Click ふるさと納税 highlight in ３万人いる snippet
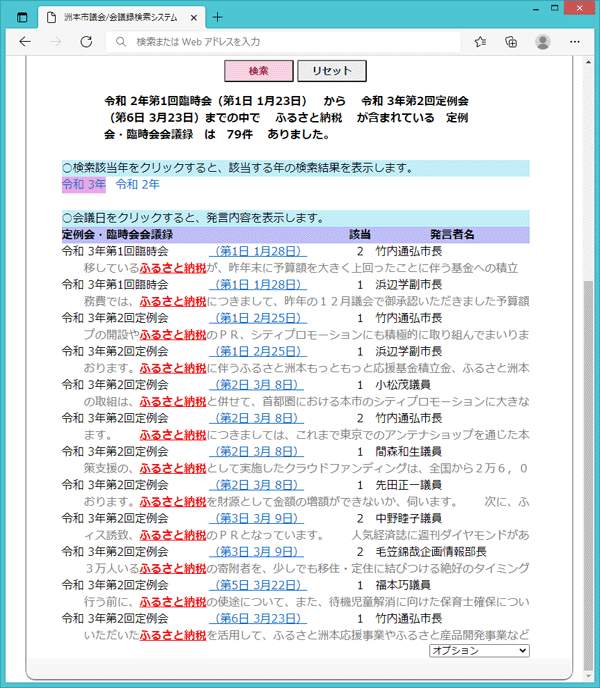Screen dimensions: 600x688 (x=173, y=568)
